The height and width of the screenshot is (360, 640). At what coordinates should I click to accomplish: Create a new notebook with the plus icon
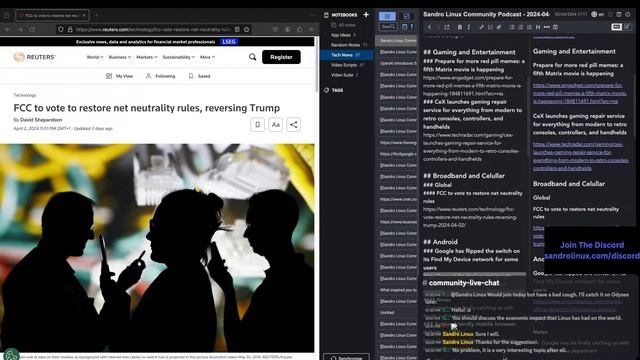pyautogui.click(x=366, y=15)
